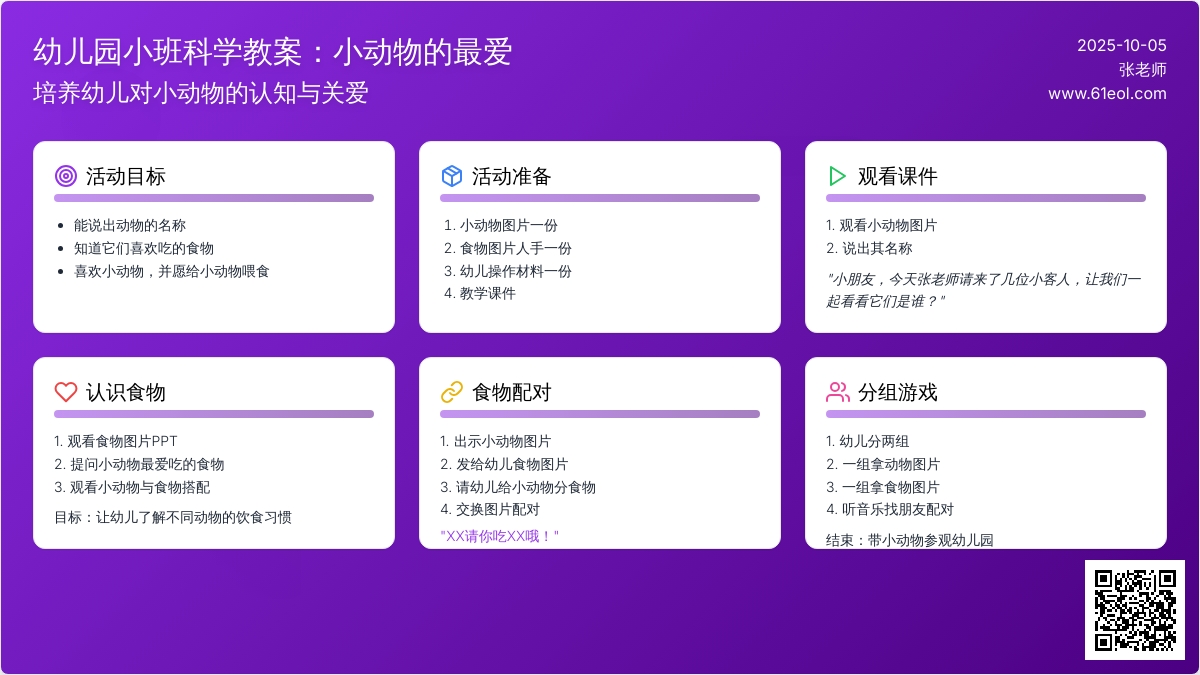This screenshot has width=1200, height=675.
Task: Click the italic teacher quote starting with 小朋友
Action: 983,290
